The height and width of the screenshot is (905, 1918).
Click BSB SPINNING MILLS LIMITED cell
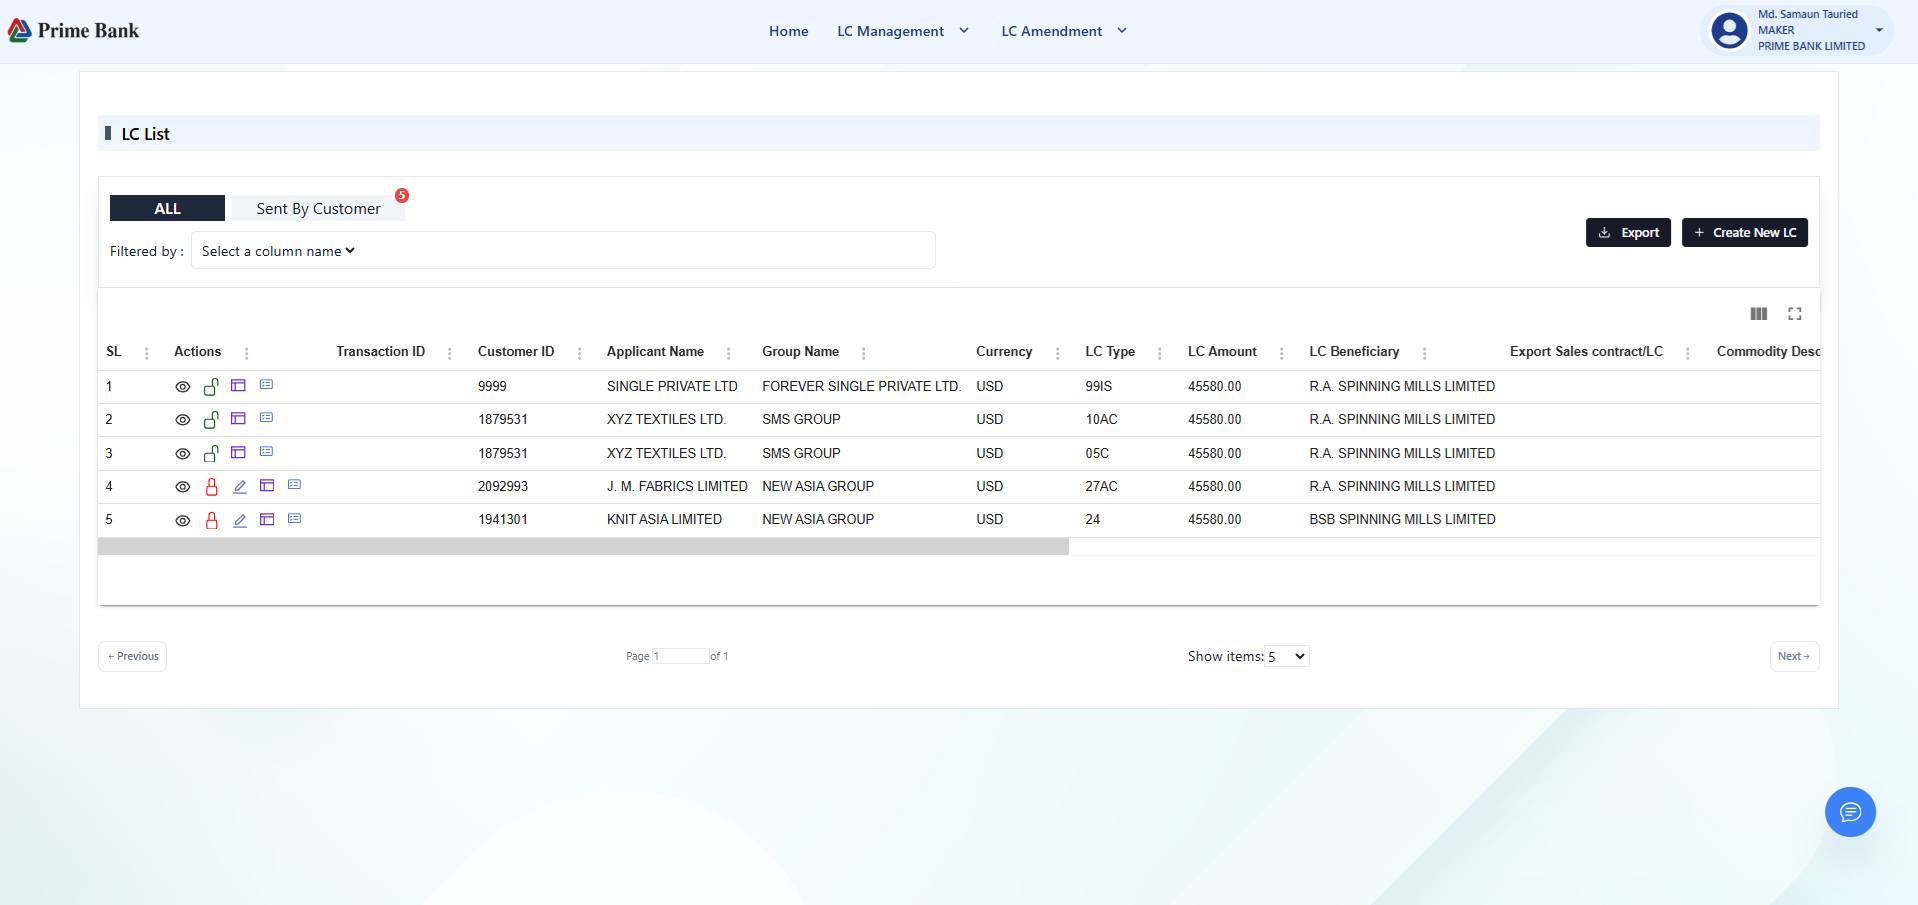(x=1402, y=519)
